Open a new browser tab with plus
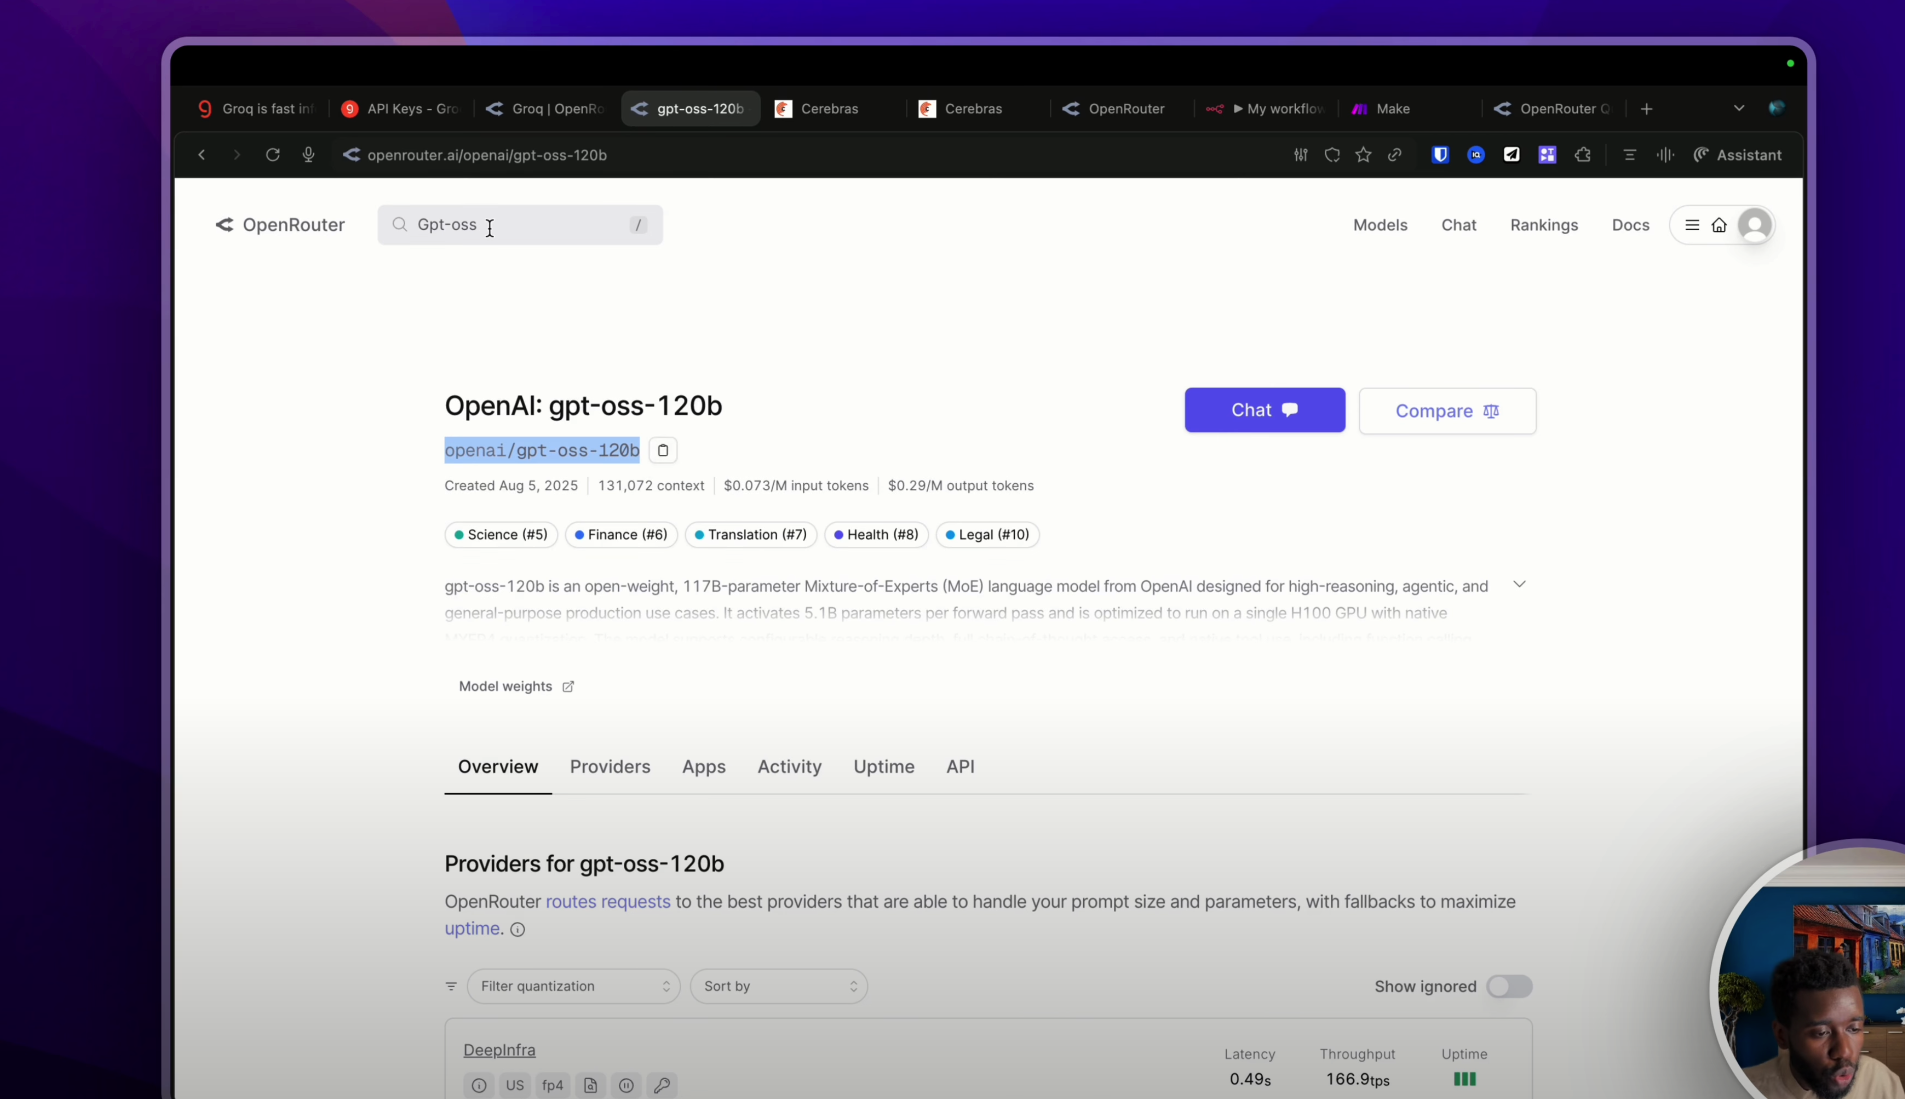Viewport: 1905px width, 1099px height. [x=1646, y=109]
